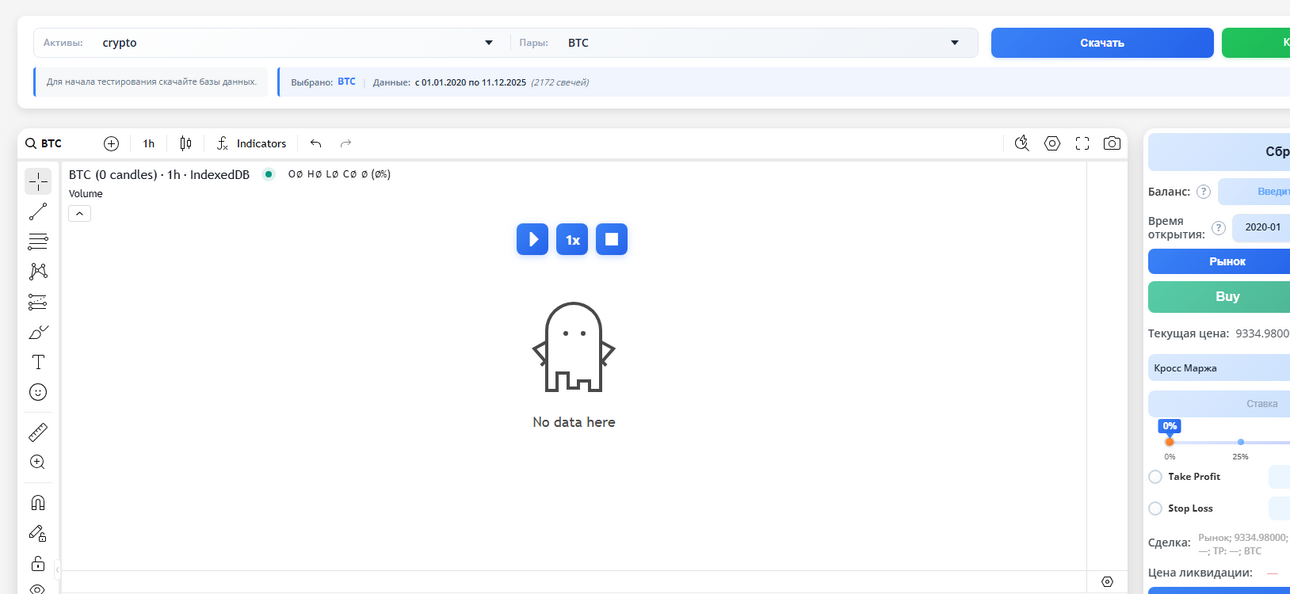Enable the Take Profit option
Viewport: 1290px width, 594px height.
1155,477
